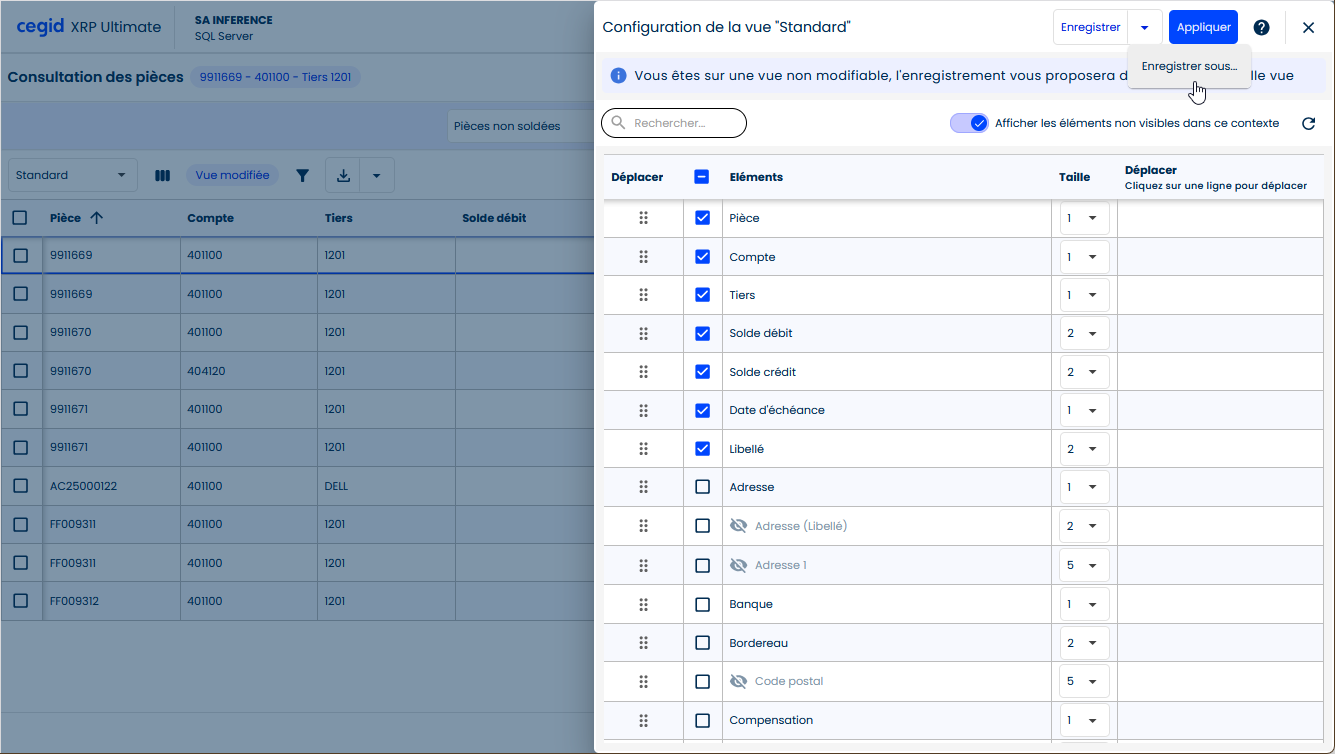The height and width of the screenshot is (754, 1335).
Task: Open the filter funnel icon
Action: (x=302, y=176)
